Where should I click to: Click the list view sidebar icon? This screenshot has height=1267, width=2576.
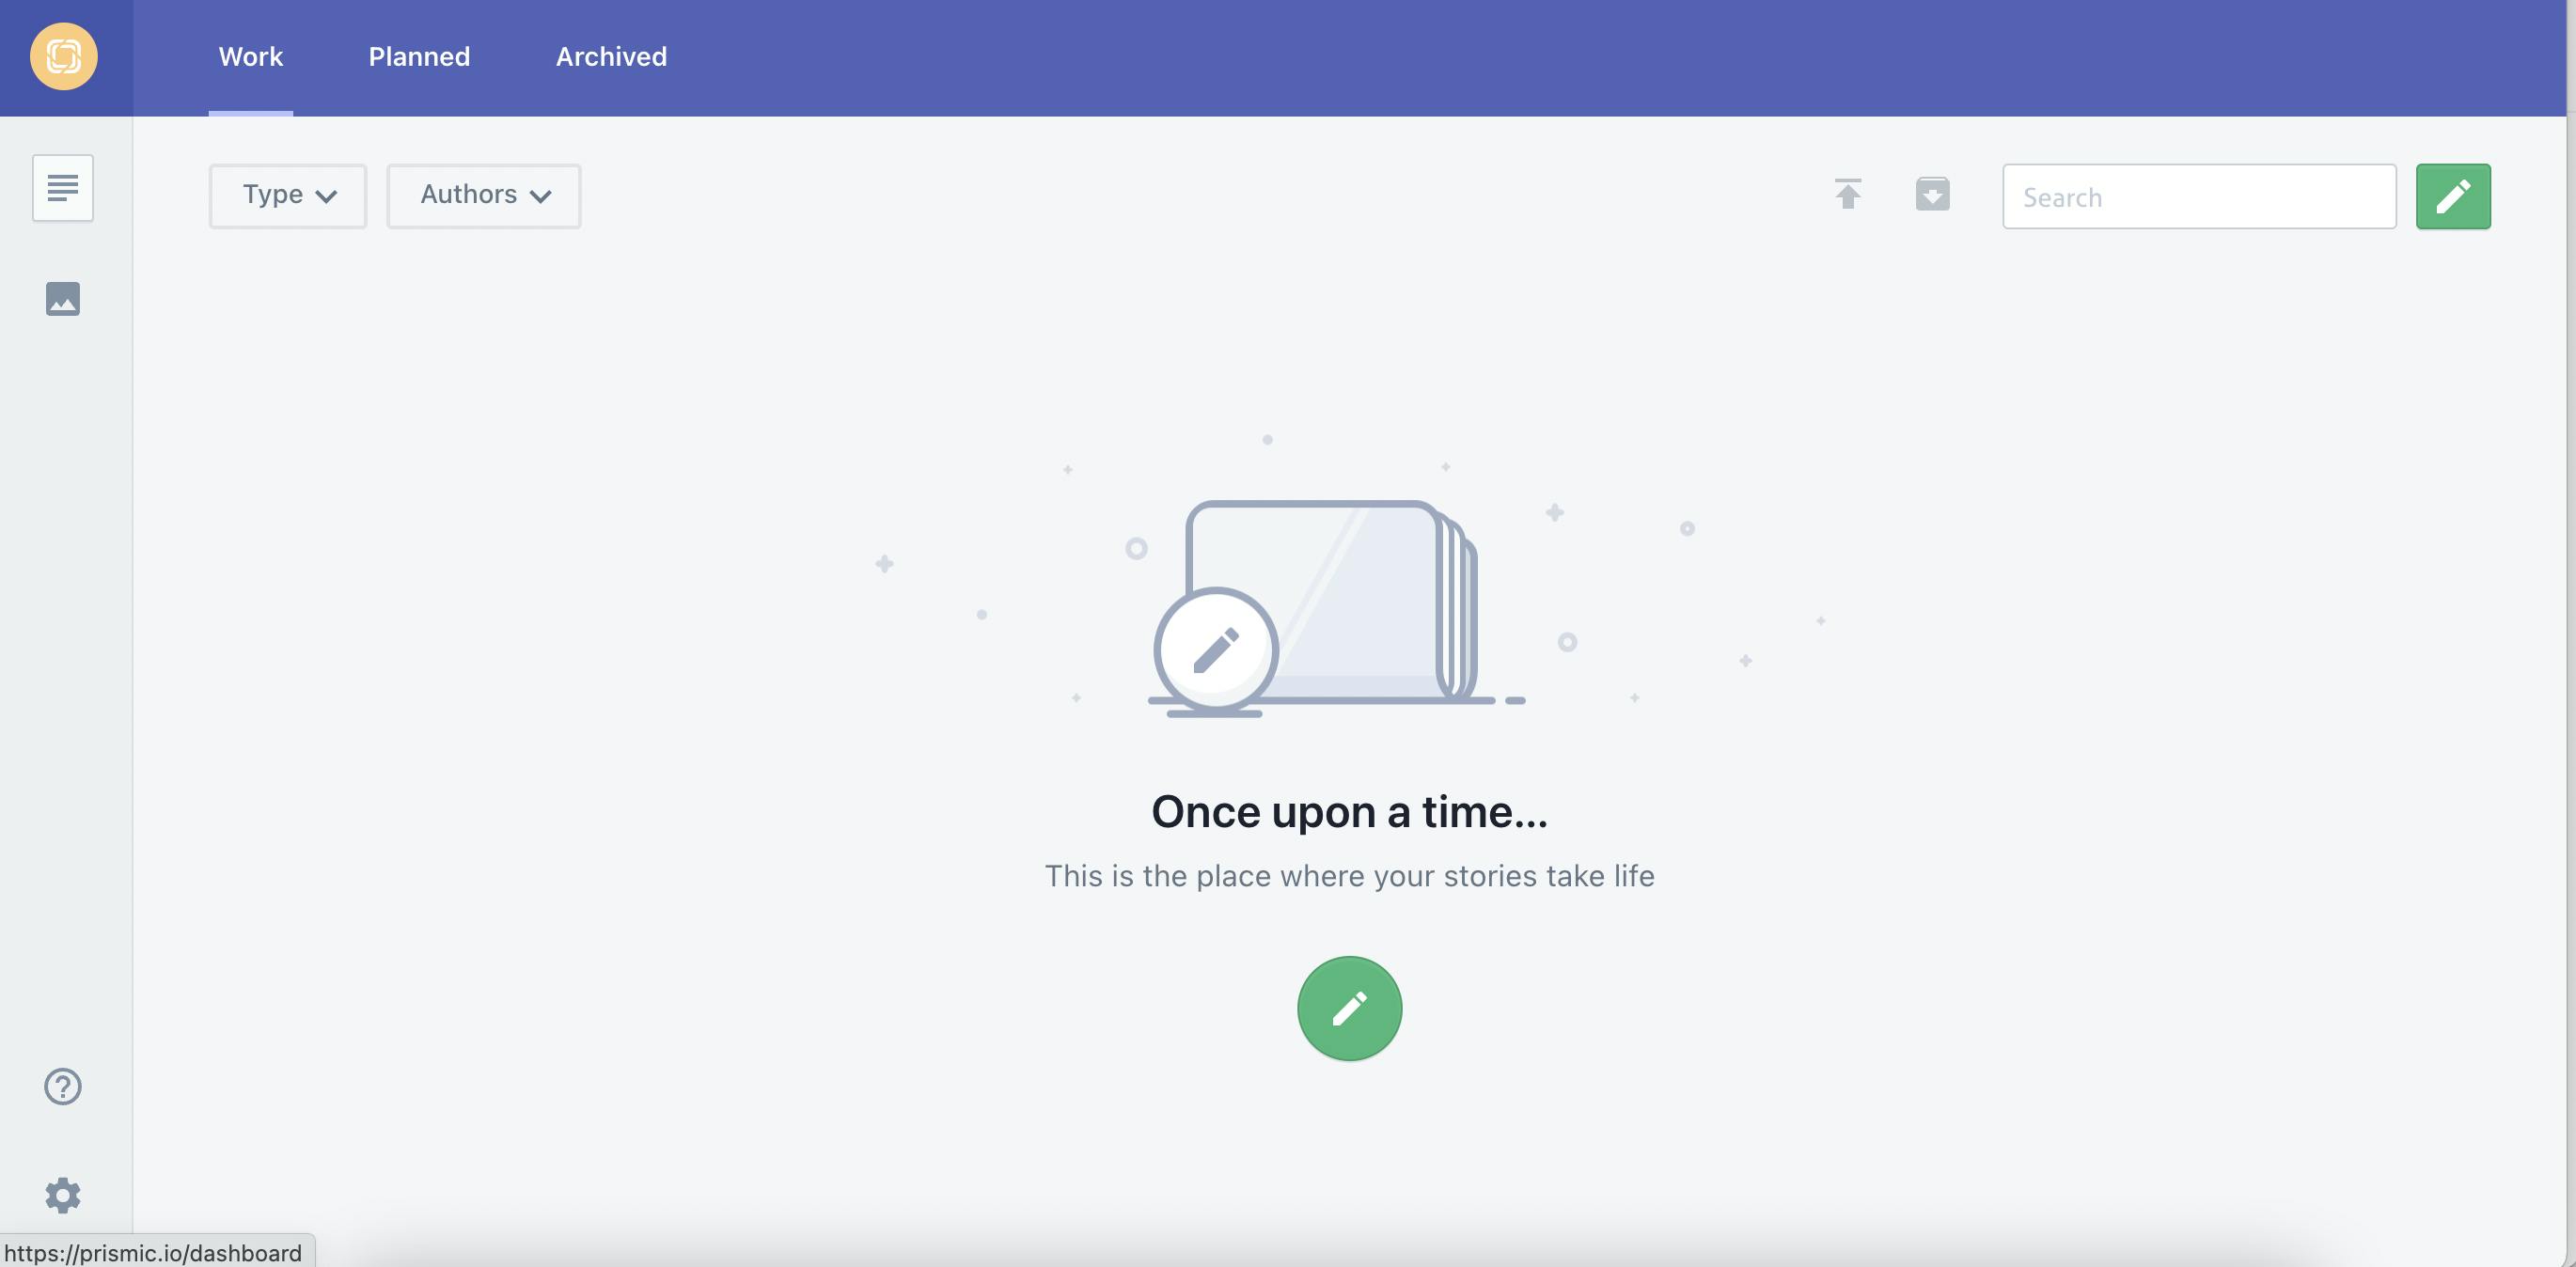pyautogui.click(x=62, y=186)
